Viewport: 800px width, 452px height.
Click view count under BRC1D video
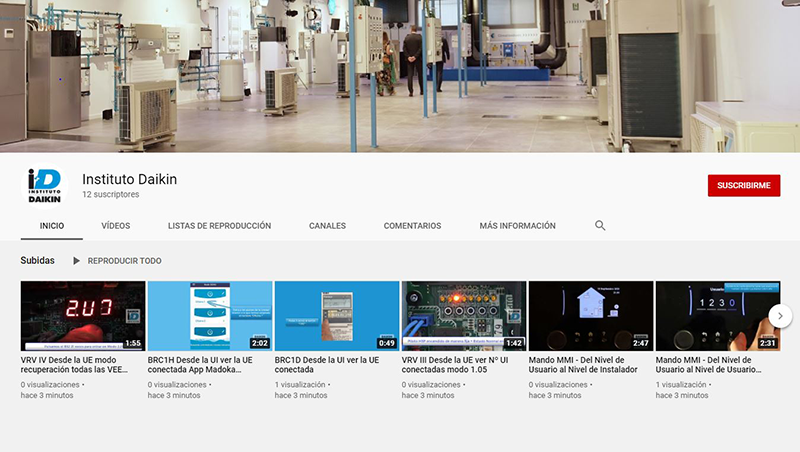point(300,385)
